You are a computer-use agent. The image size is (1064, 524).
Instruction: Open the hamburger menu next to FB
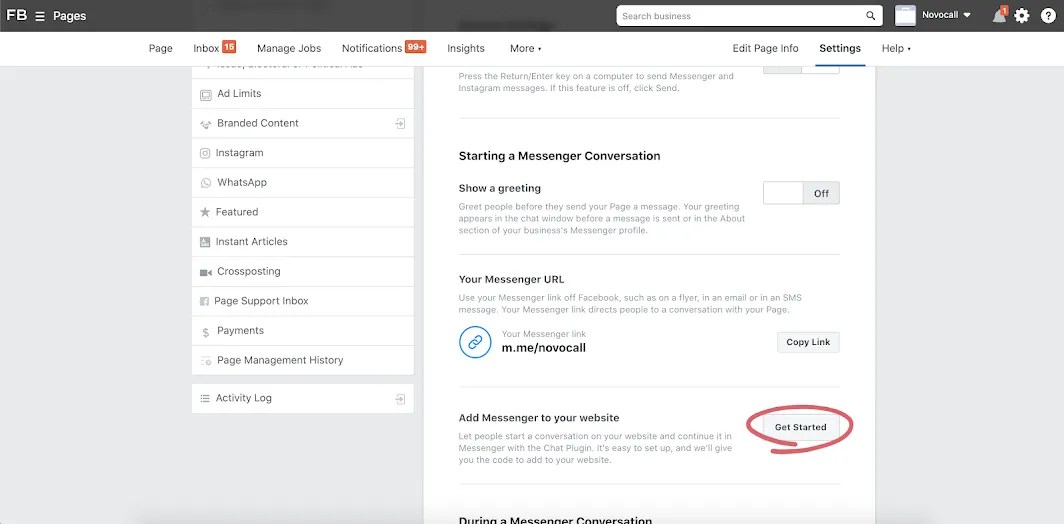[40, 16]
